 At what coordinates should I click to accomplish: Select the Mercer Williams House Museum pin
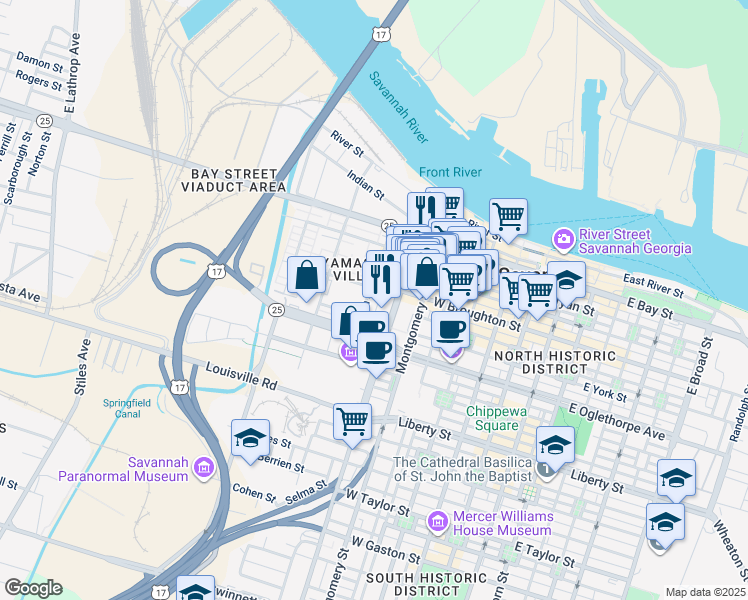[437, 523]
